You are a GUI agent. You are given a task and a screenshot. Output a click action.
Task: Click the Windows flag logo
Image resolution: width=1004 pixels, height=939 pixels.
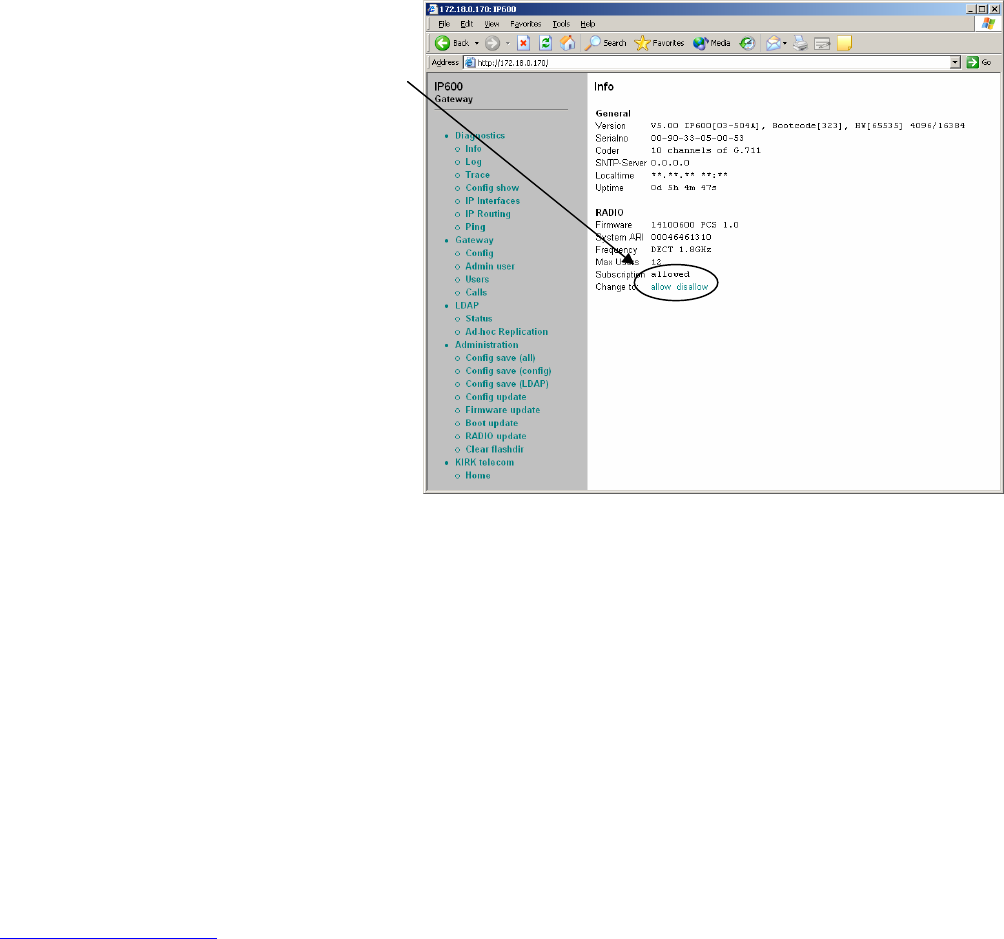(x=988, y=24)
